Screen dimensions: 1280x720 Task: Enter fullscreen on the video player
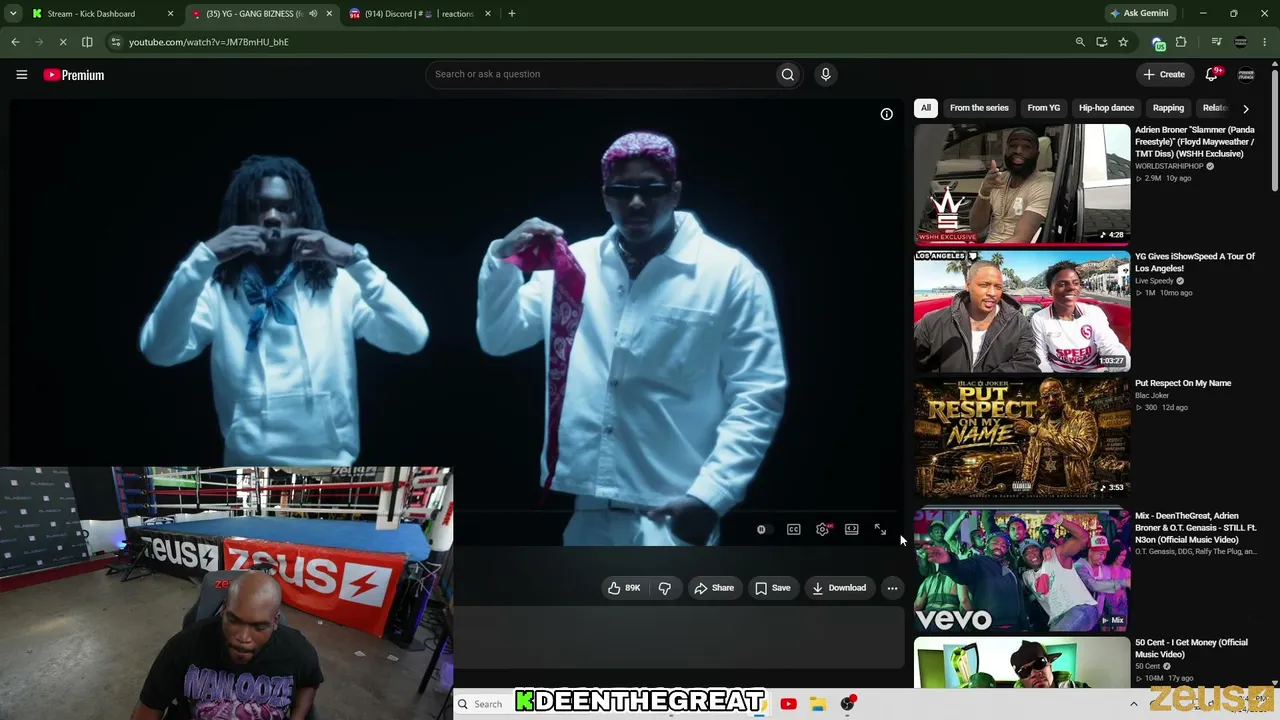[x=880, y=530]
